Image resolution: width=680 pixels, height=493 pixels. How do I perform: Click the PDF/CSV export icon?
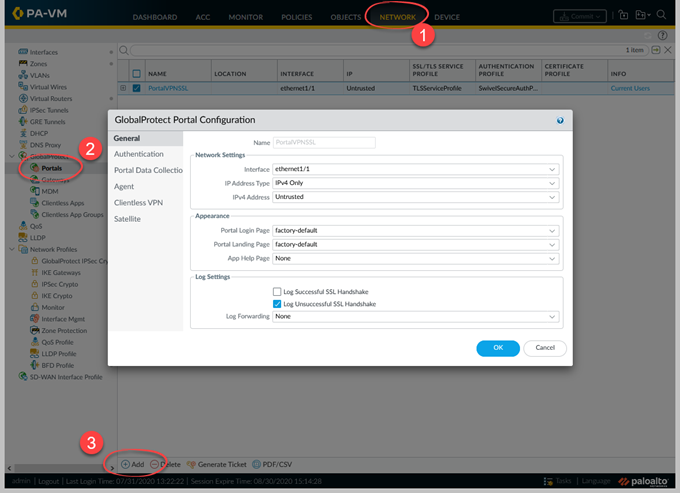point(257,465)
